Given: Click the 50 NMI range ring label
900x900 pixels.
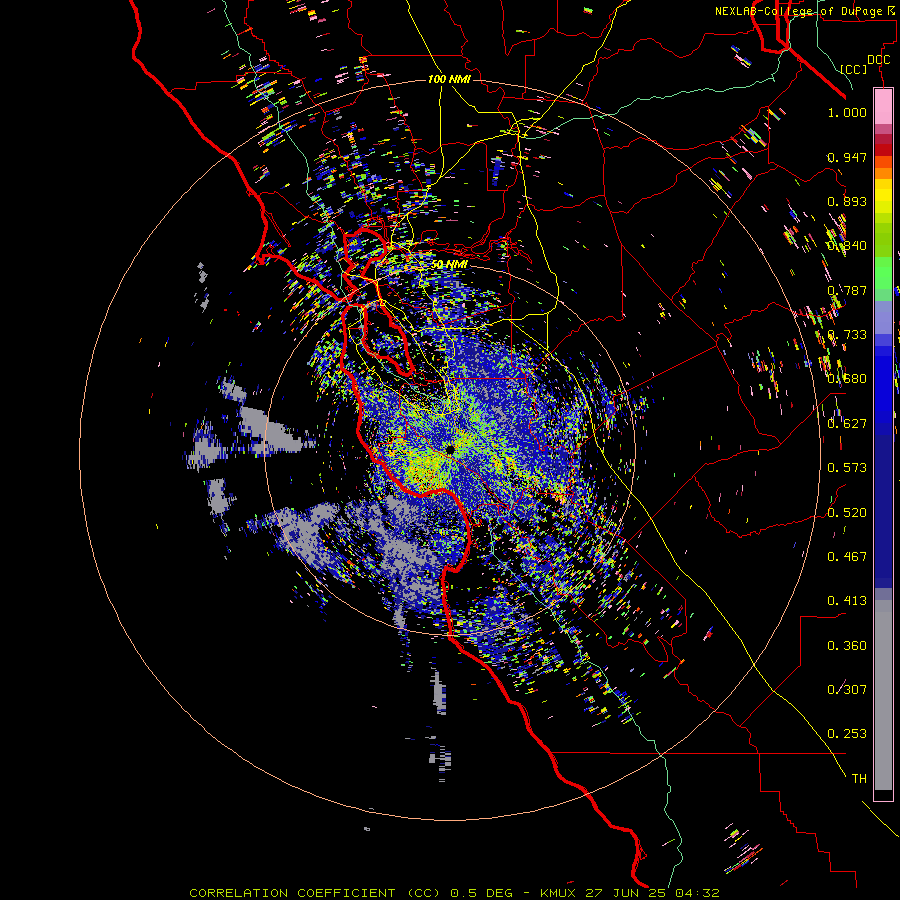Looking at the screenshot, I should [449, 265].
